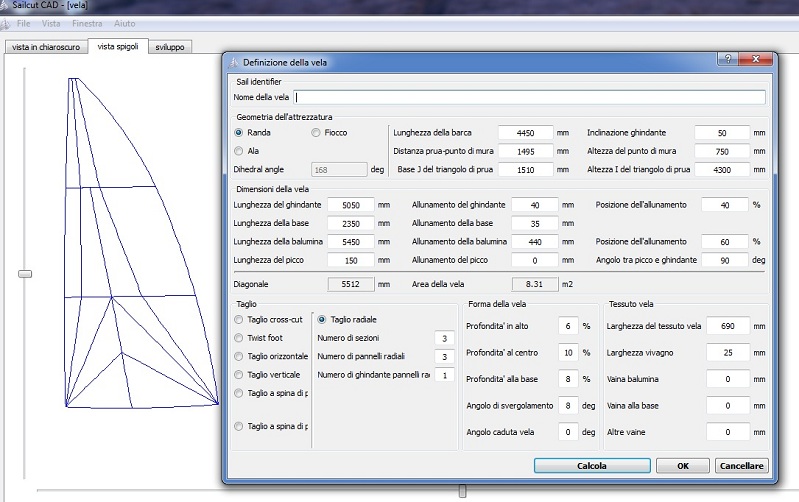Image resolution: width=799 pixels, height=502 pixels.
Task: Edit the Angolo di svergolamento value
Action: point(568,406)
